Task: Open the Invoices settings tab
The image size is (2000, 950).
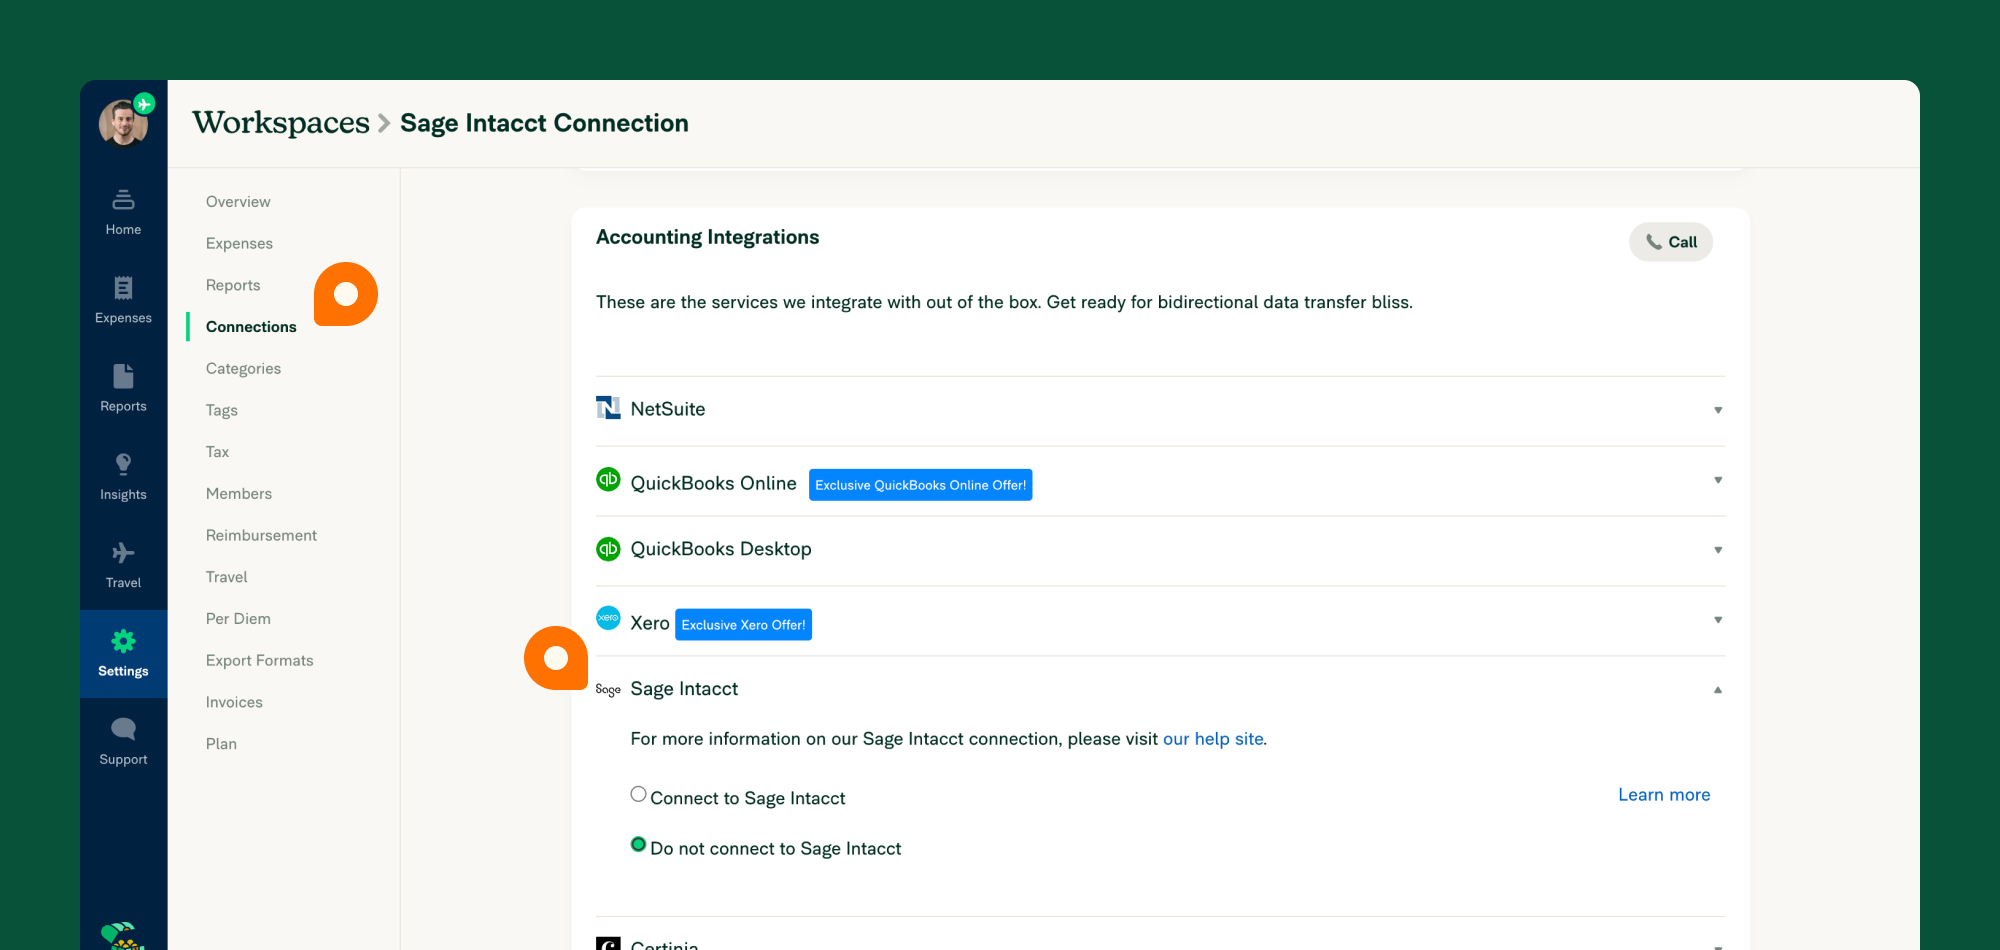Action: pyautogui.click(x=234, y=703)
